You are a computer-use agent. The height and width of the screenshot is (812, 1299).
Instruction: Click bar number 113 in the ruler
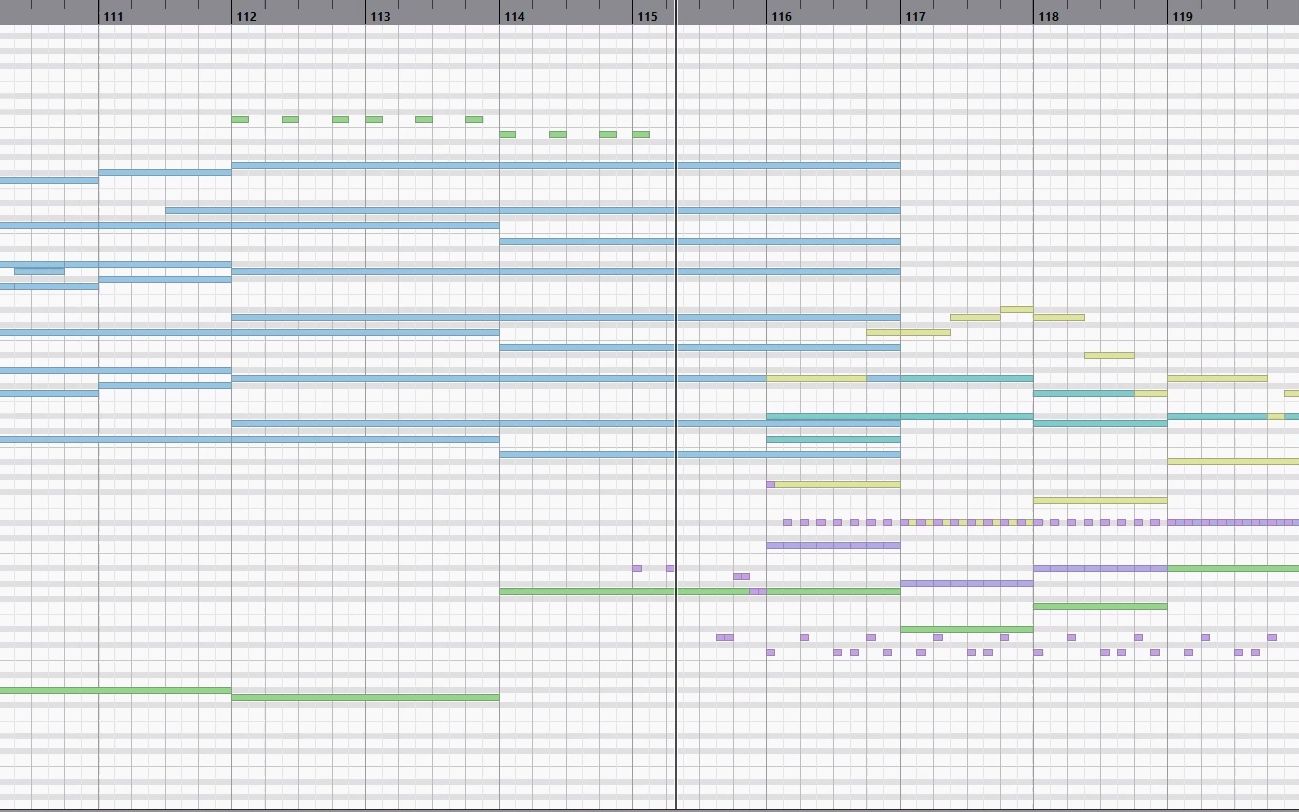pos(380,17)
